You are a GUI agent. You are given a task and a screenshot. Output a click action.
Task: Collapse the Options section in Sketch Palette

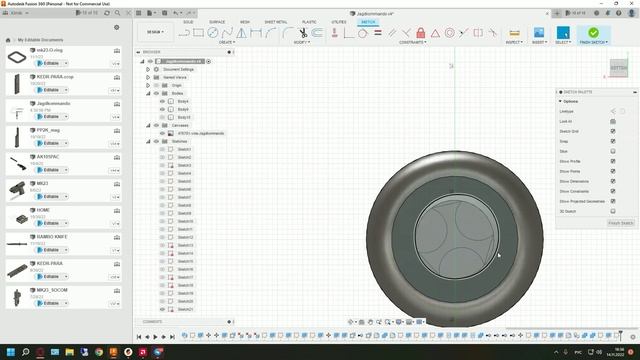pyautogui.click(x=560, y=101)
